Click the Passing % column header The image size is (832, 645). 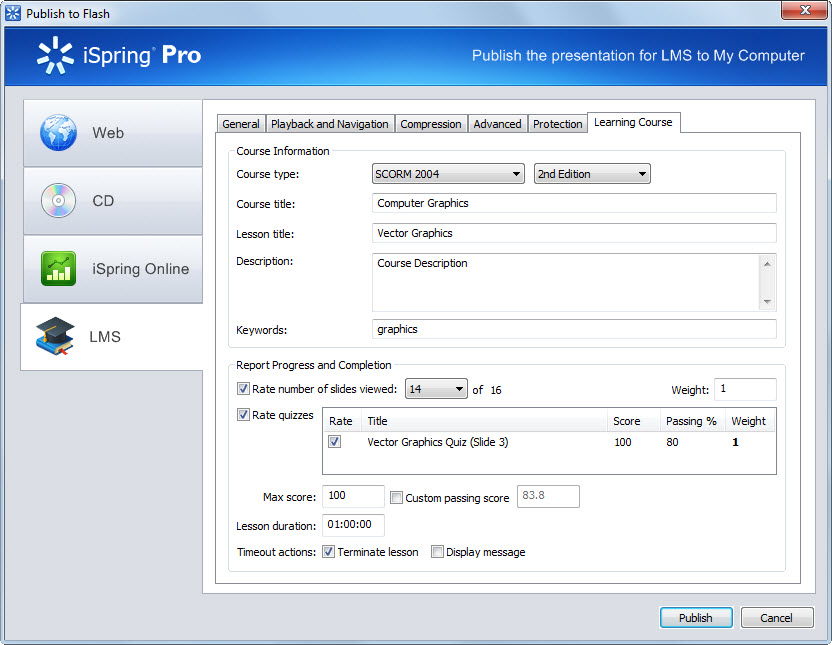pos(692,421)
